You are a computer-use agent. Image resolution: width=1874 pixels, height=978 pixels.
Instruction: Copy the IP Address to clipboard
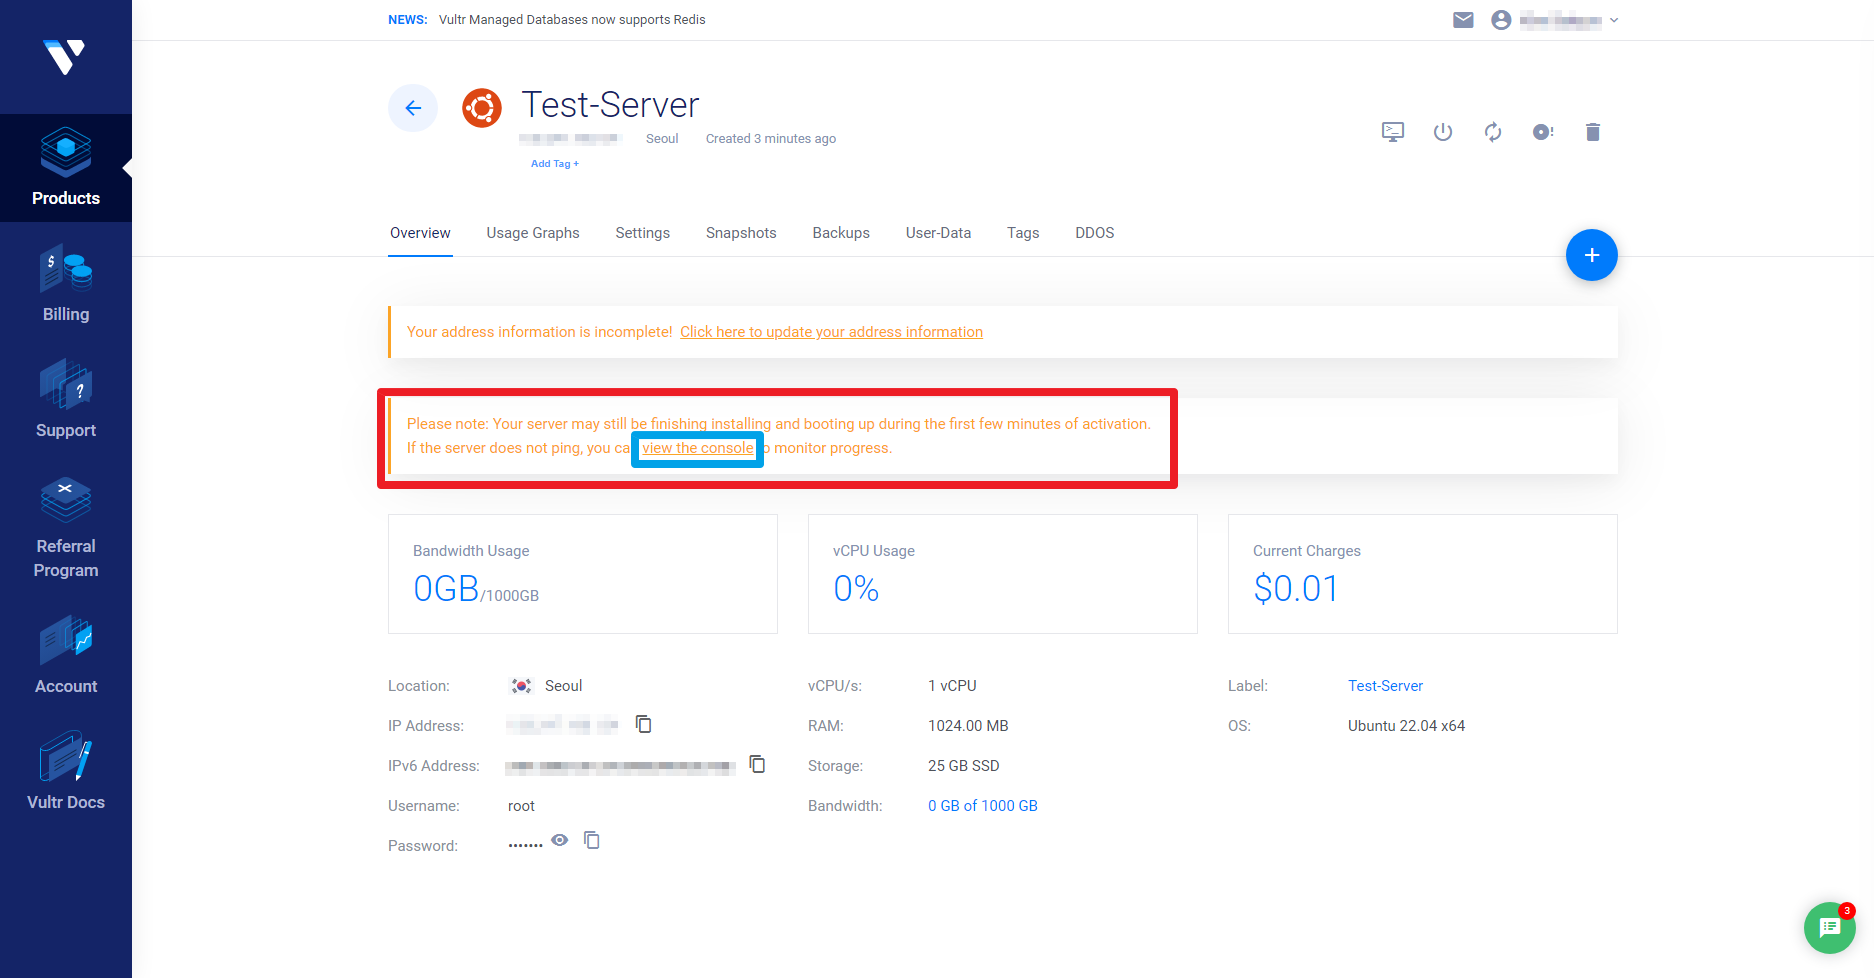(x=644, y=724)
